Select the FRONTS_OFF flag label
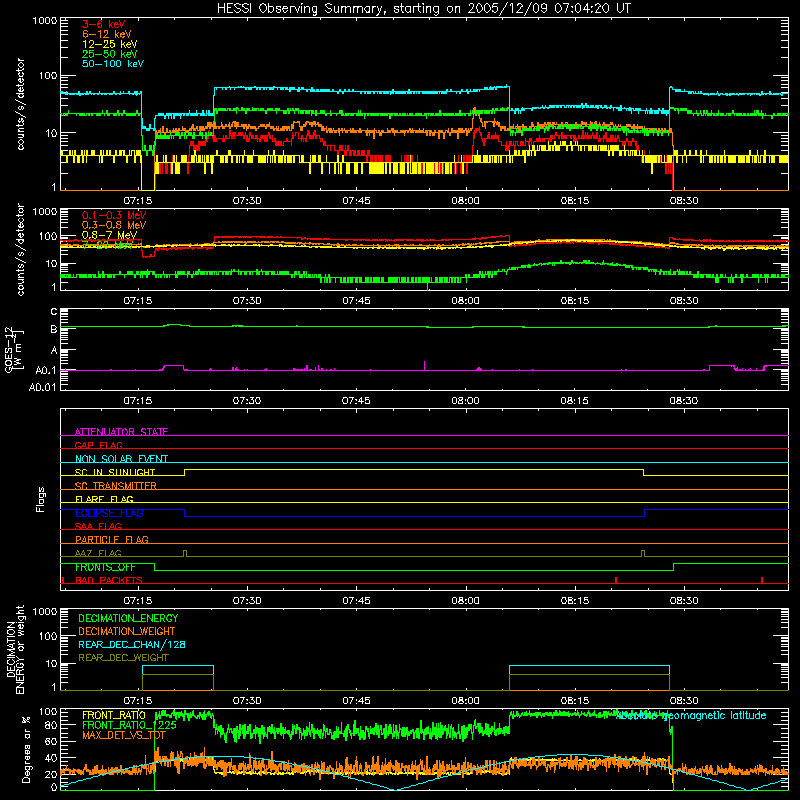This screenshot has width=800, height=800. [105, 567]
